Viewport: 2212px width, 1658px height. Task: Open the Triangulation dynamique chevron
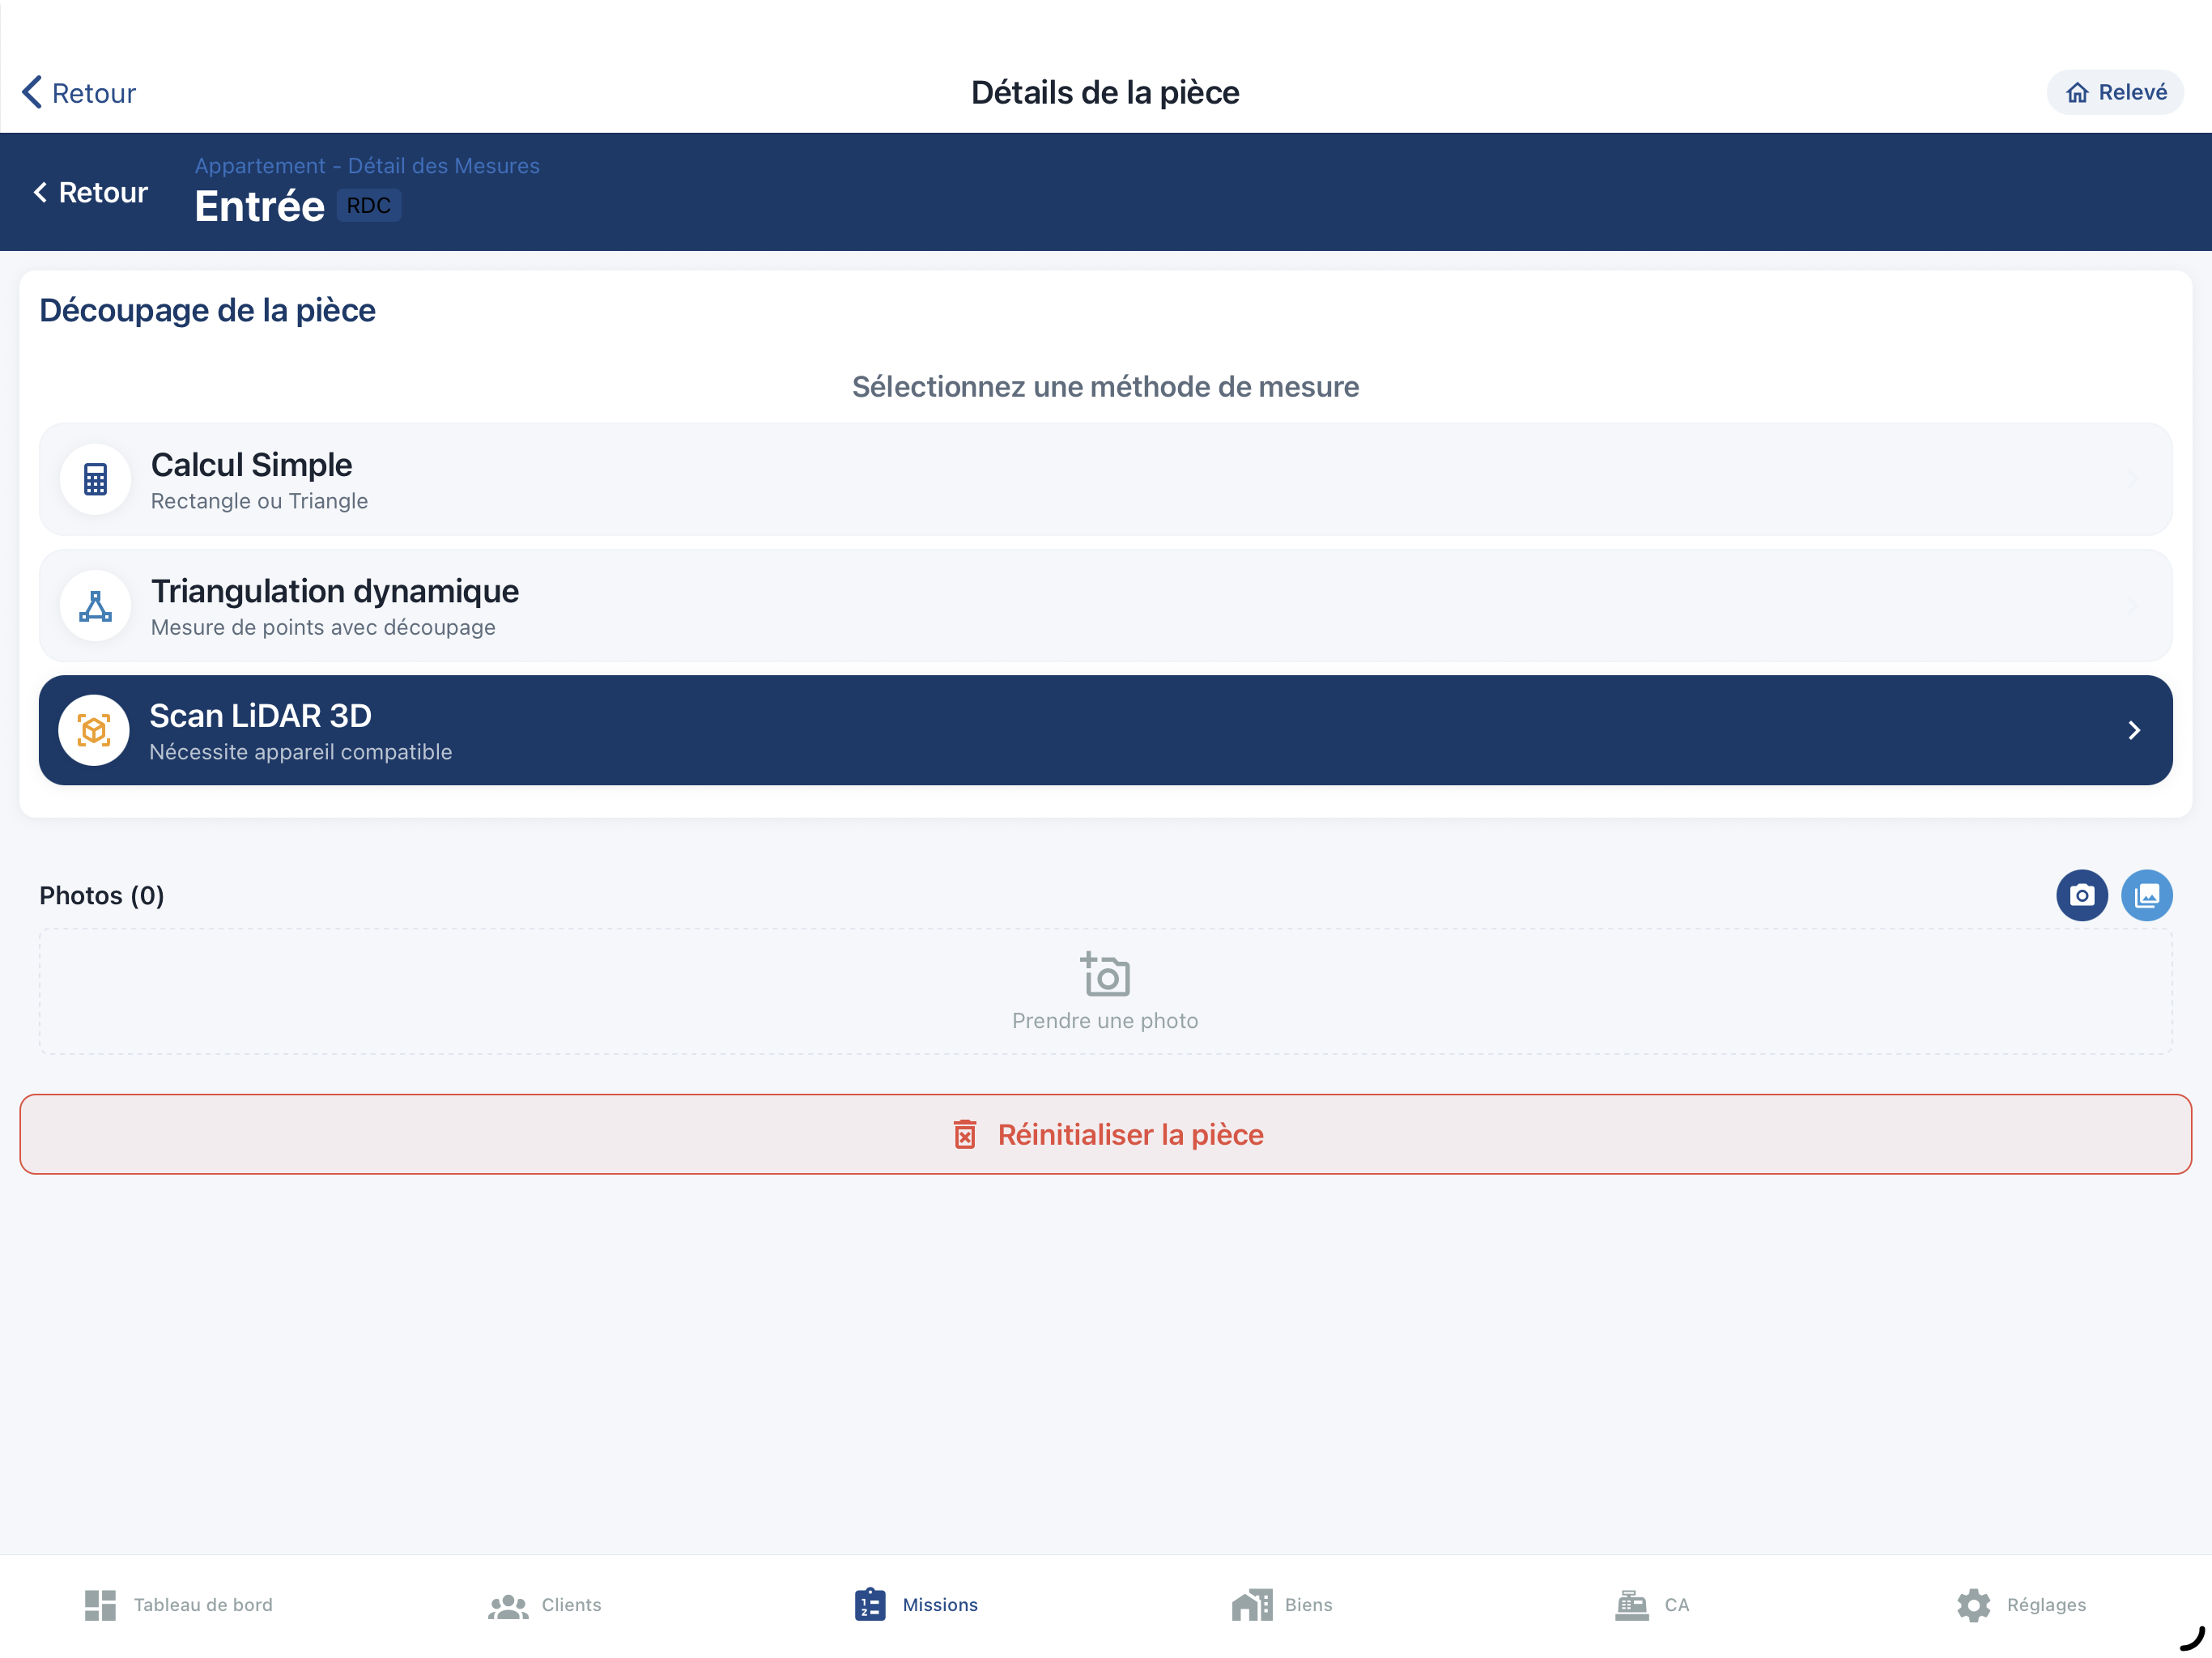pos(2135,605)
